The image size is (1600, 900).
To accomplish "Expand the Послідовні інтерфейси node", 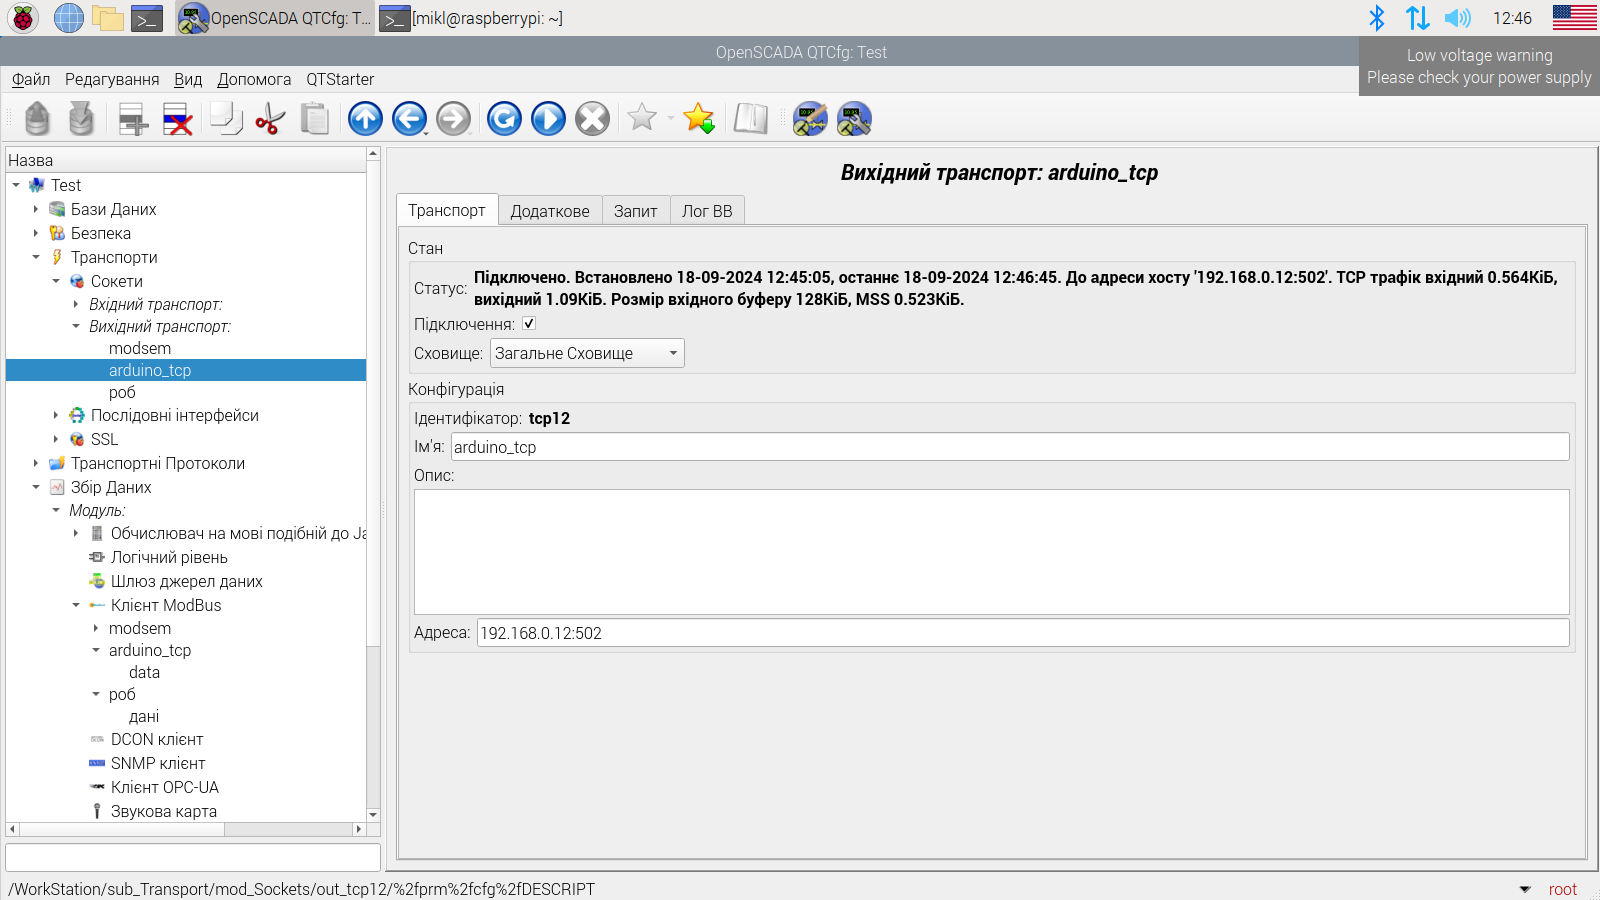I will (56, 415).
